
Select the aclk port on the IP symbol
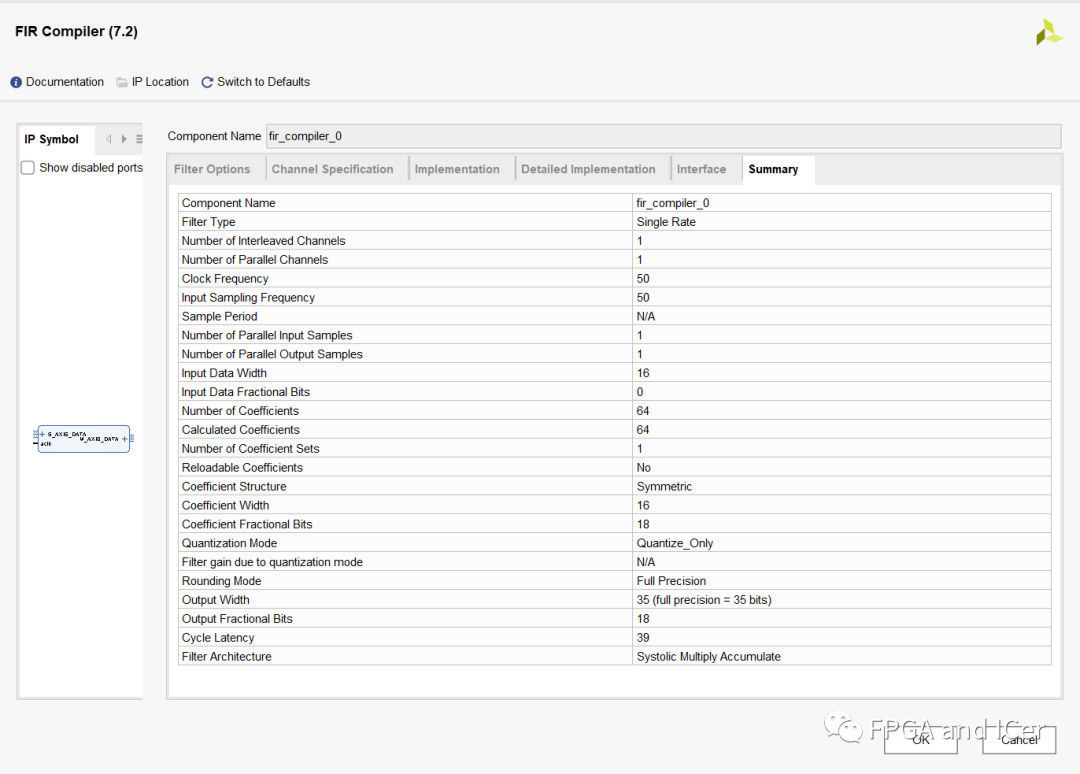pyautogui.click(x=45, y=444)
